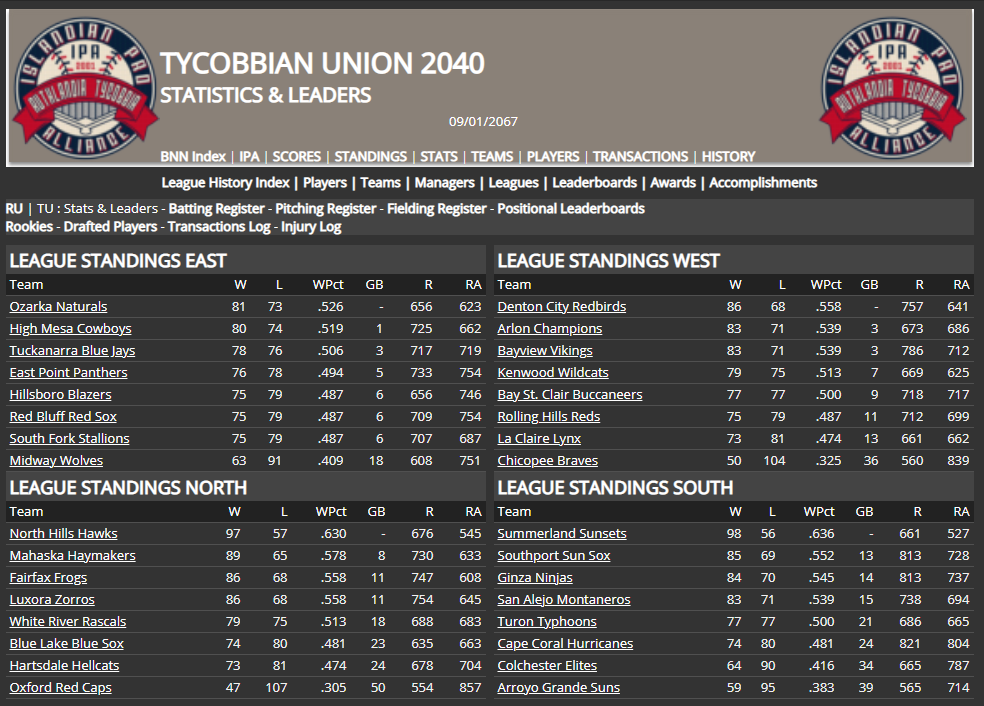This screenshot has height=706, width=984.
Task: Open Ginza Ninjas team page
Action: click(535, 578)
